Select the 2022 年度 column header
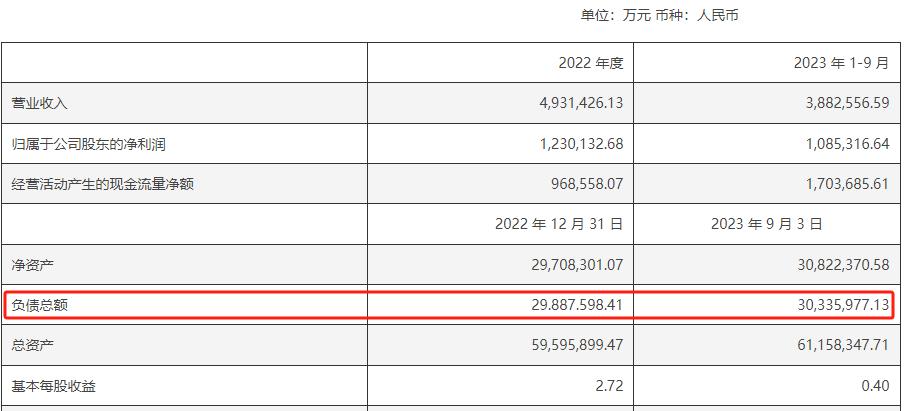The width and height of the screenshot is (905, 411). 590,63
